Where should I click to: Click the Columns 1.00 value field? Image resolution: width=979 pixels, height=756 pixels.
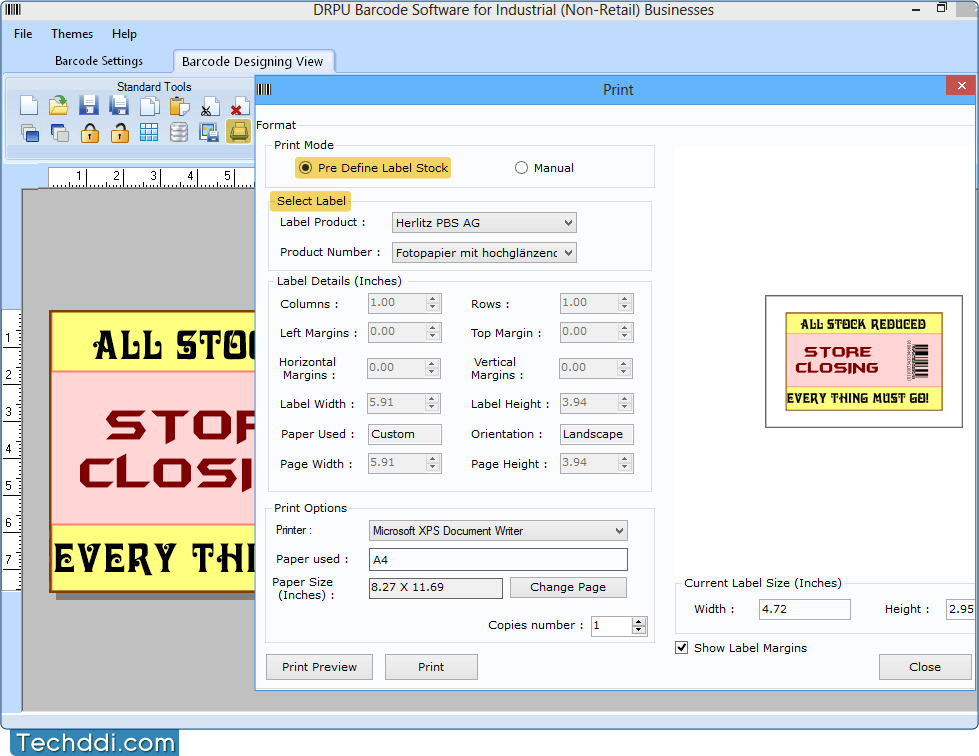397,303
